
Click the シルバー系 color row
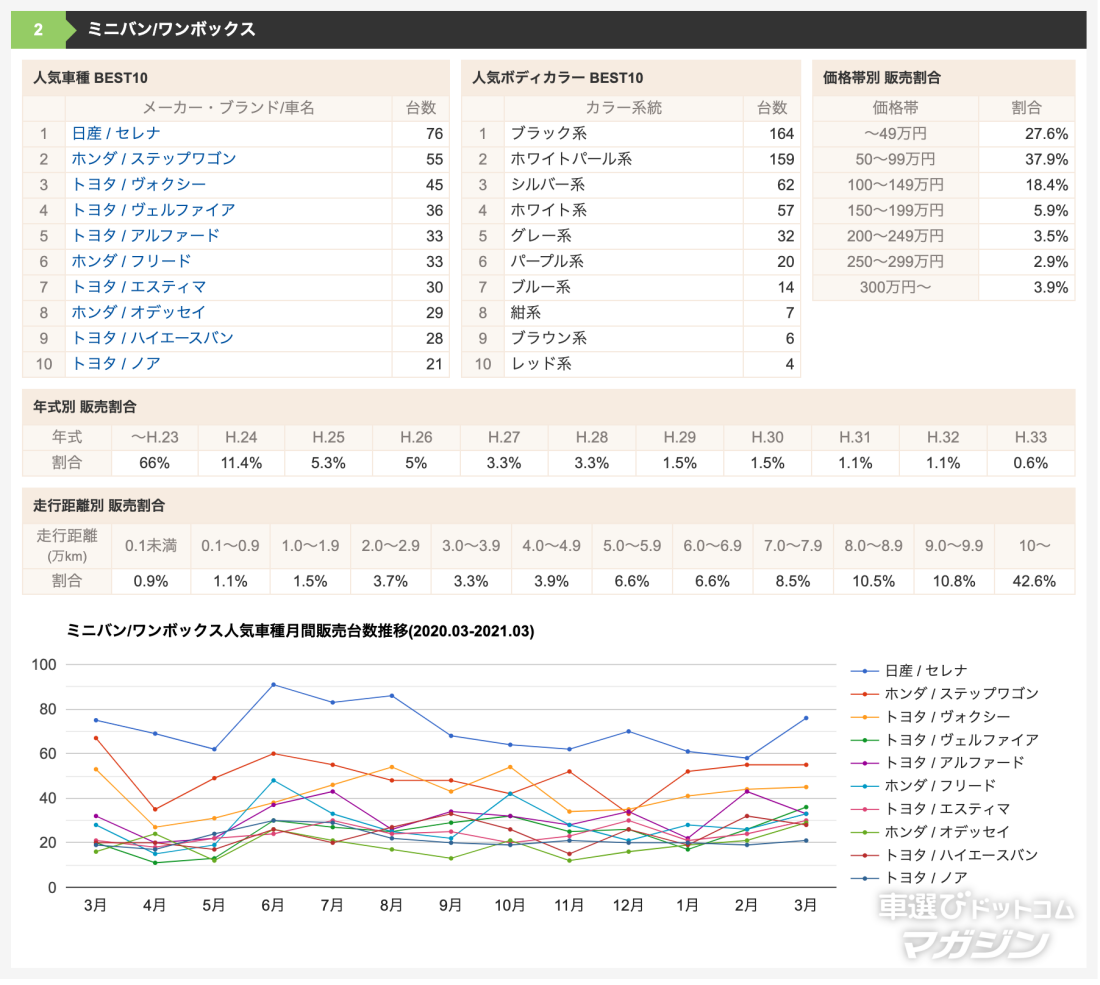[x=631, y=185]
